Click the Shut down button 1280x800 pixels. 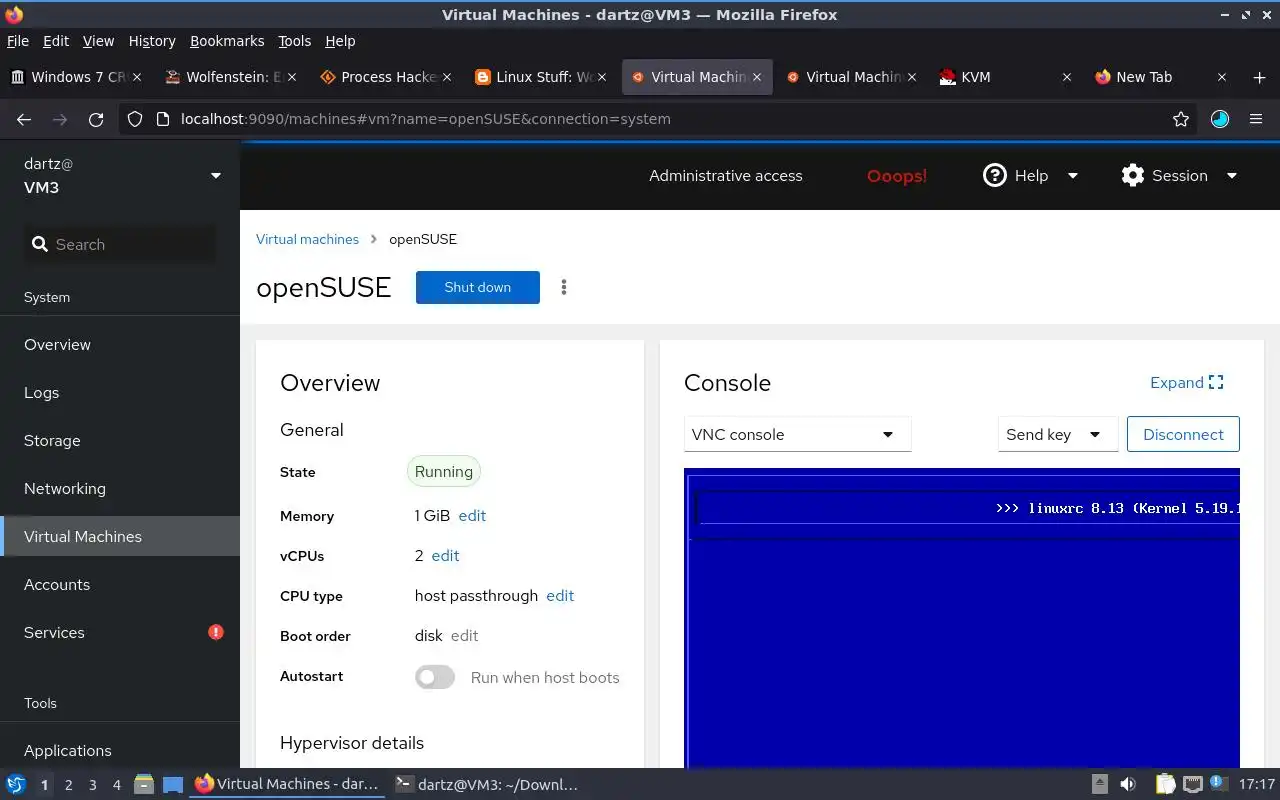click(x=478, y=287)
